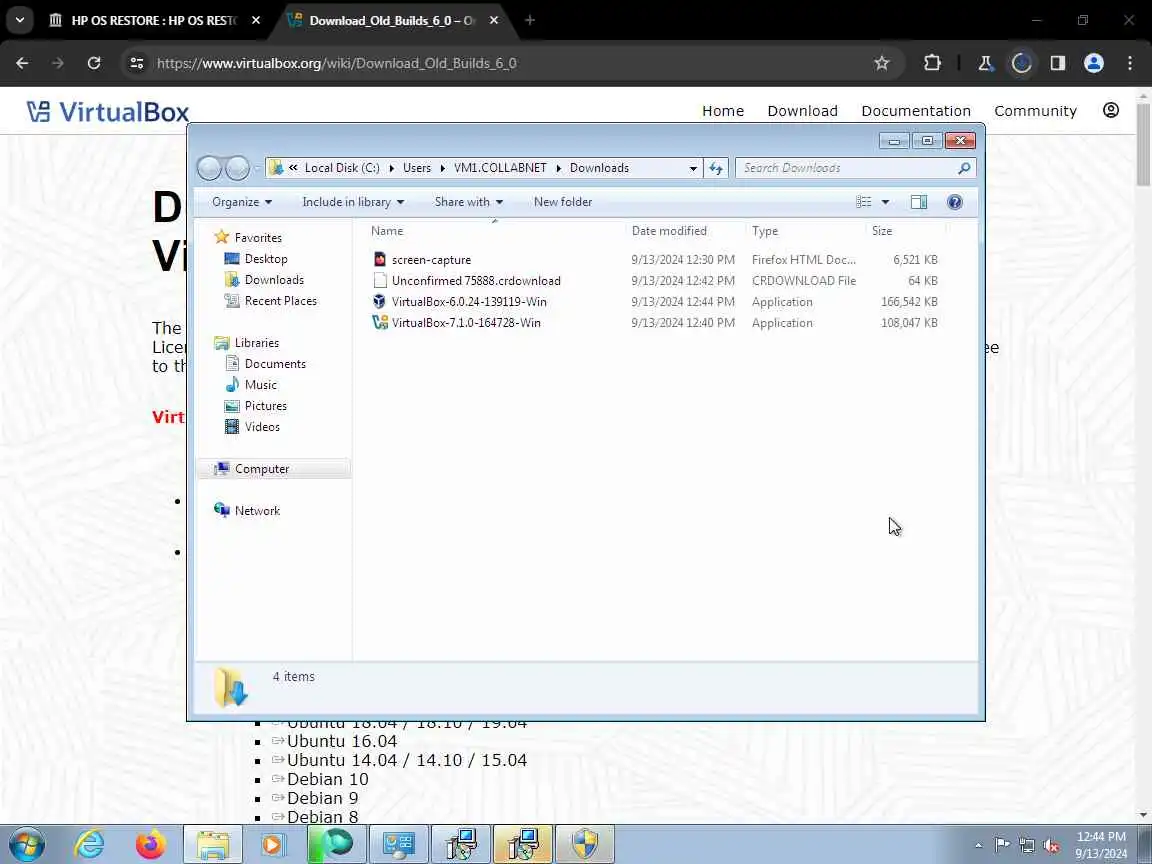Open Share with dropdown
1152x864 pixels.
(x=468, y=202)
